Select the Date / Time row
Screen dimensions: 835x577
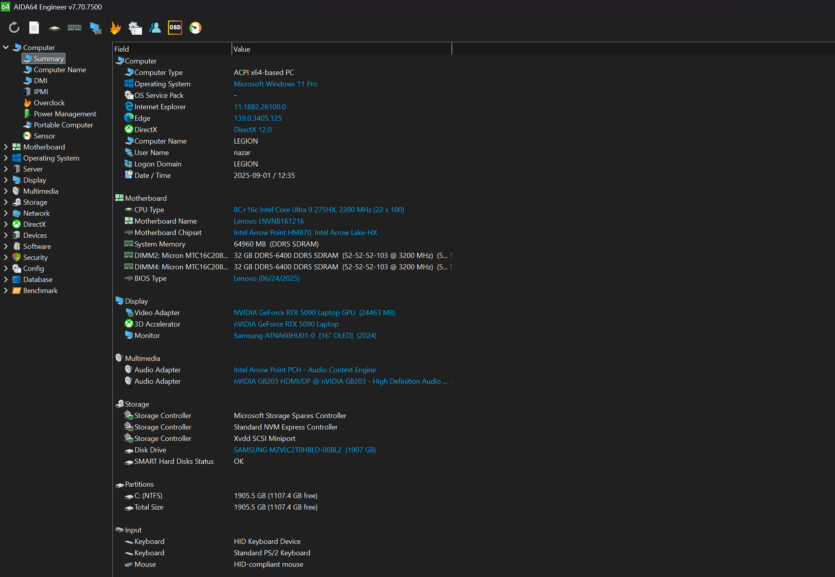click(282, 176)
